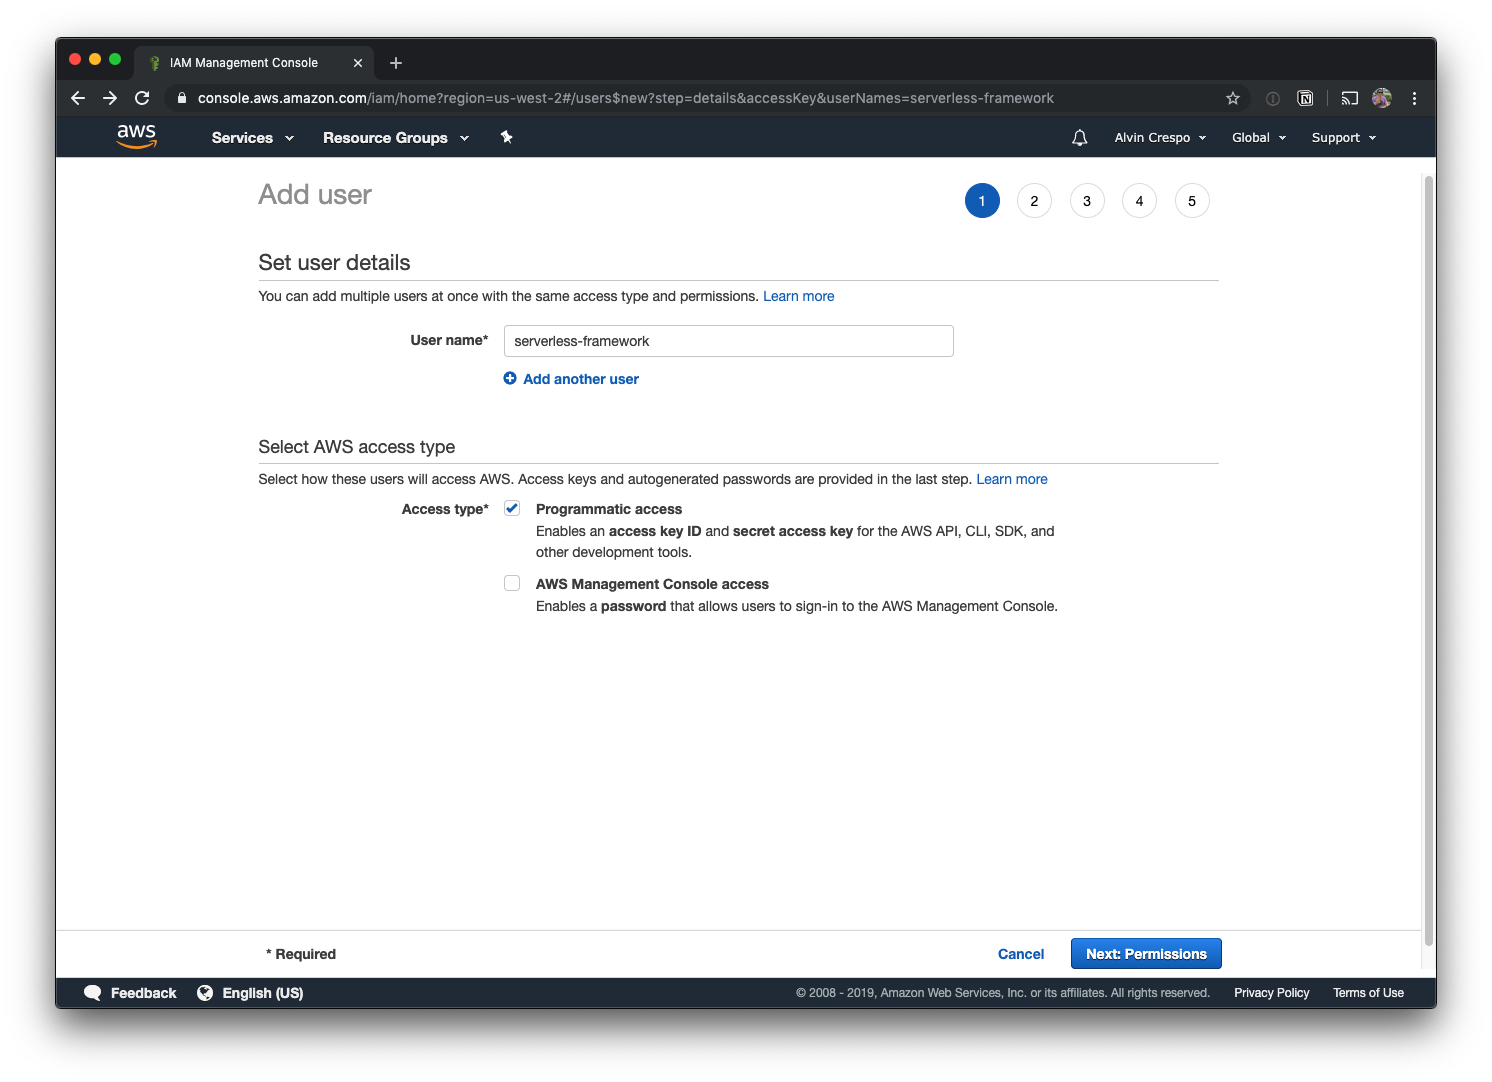
Task: Open the Resource Groups dropdown
Action: click(x=395, y=138)
